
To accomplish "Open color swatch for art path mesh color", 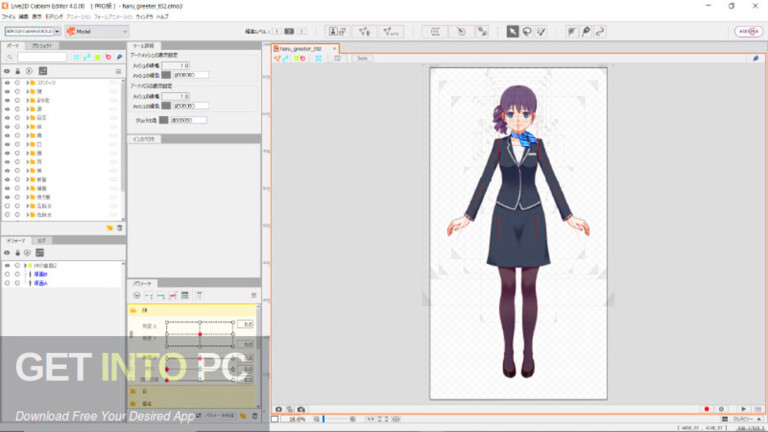I will click(x=166, y=106).
